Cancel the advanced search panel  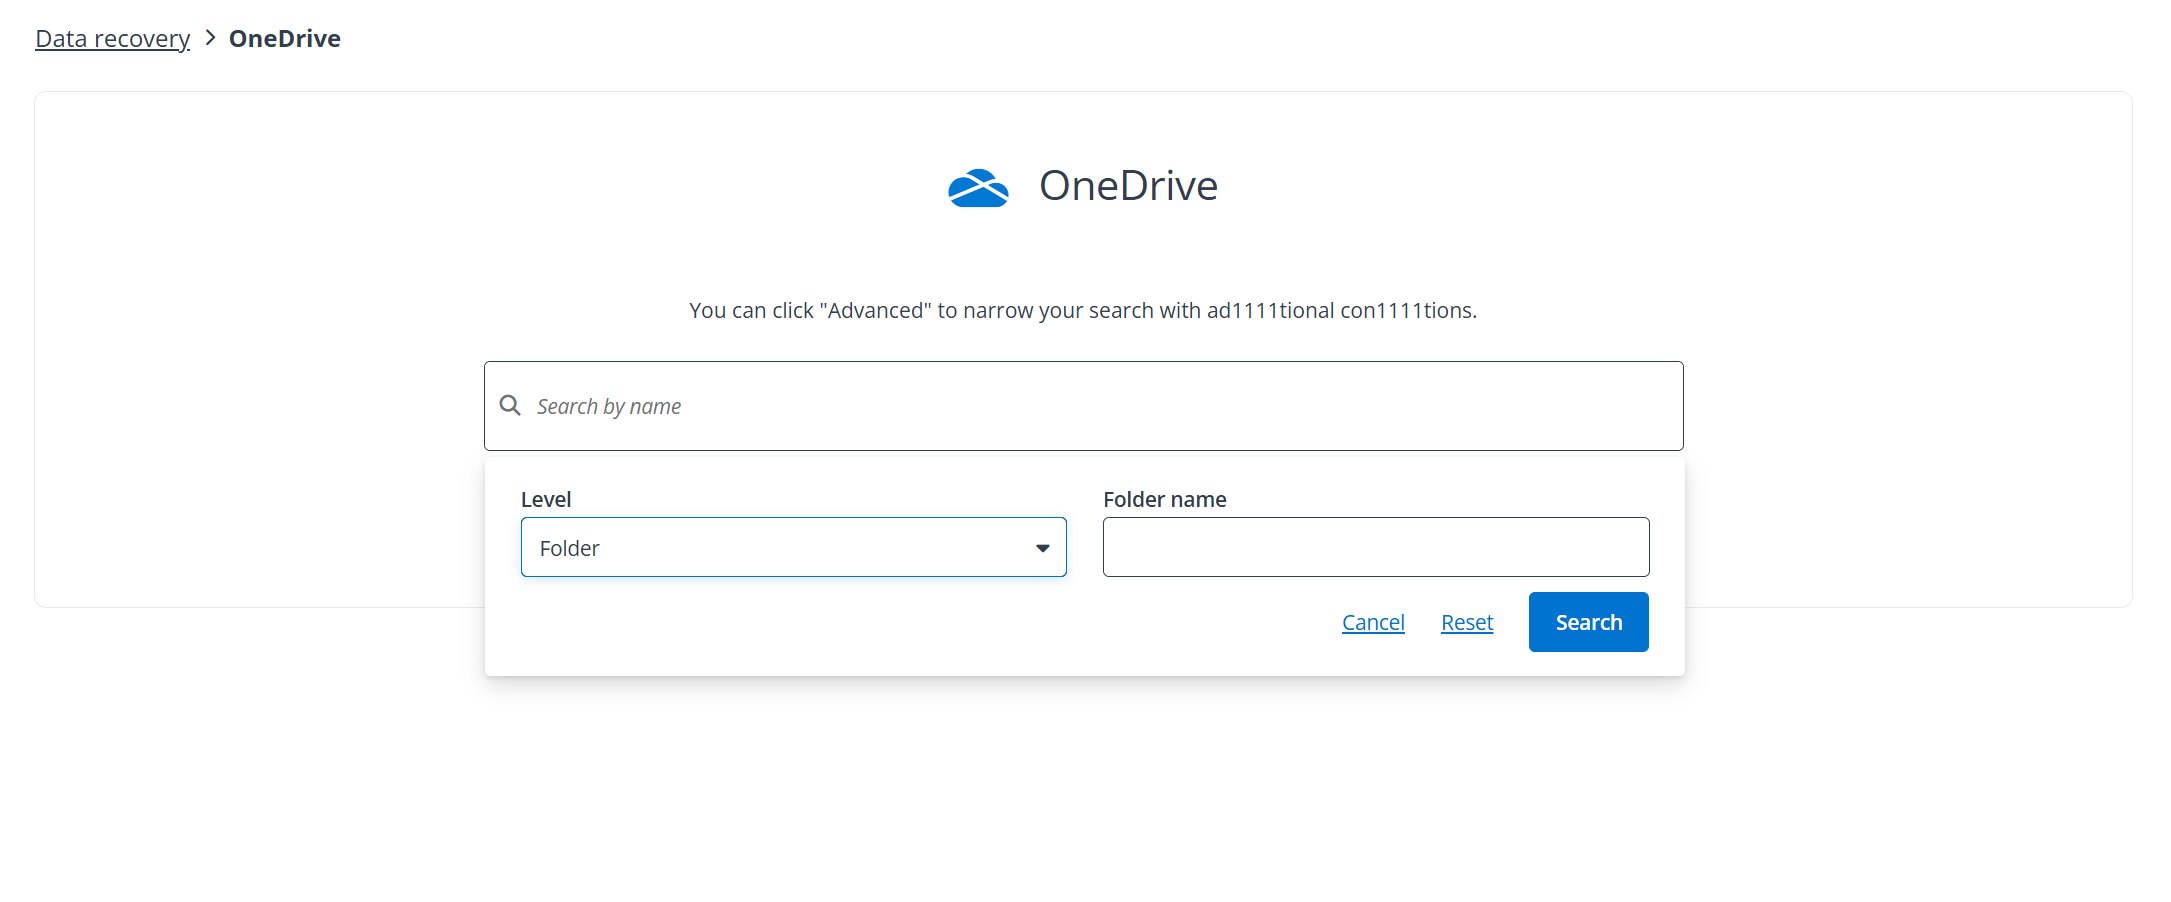point(1372,622)
